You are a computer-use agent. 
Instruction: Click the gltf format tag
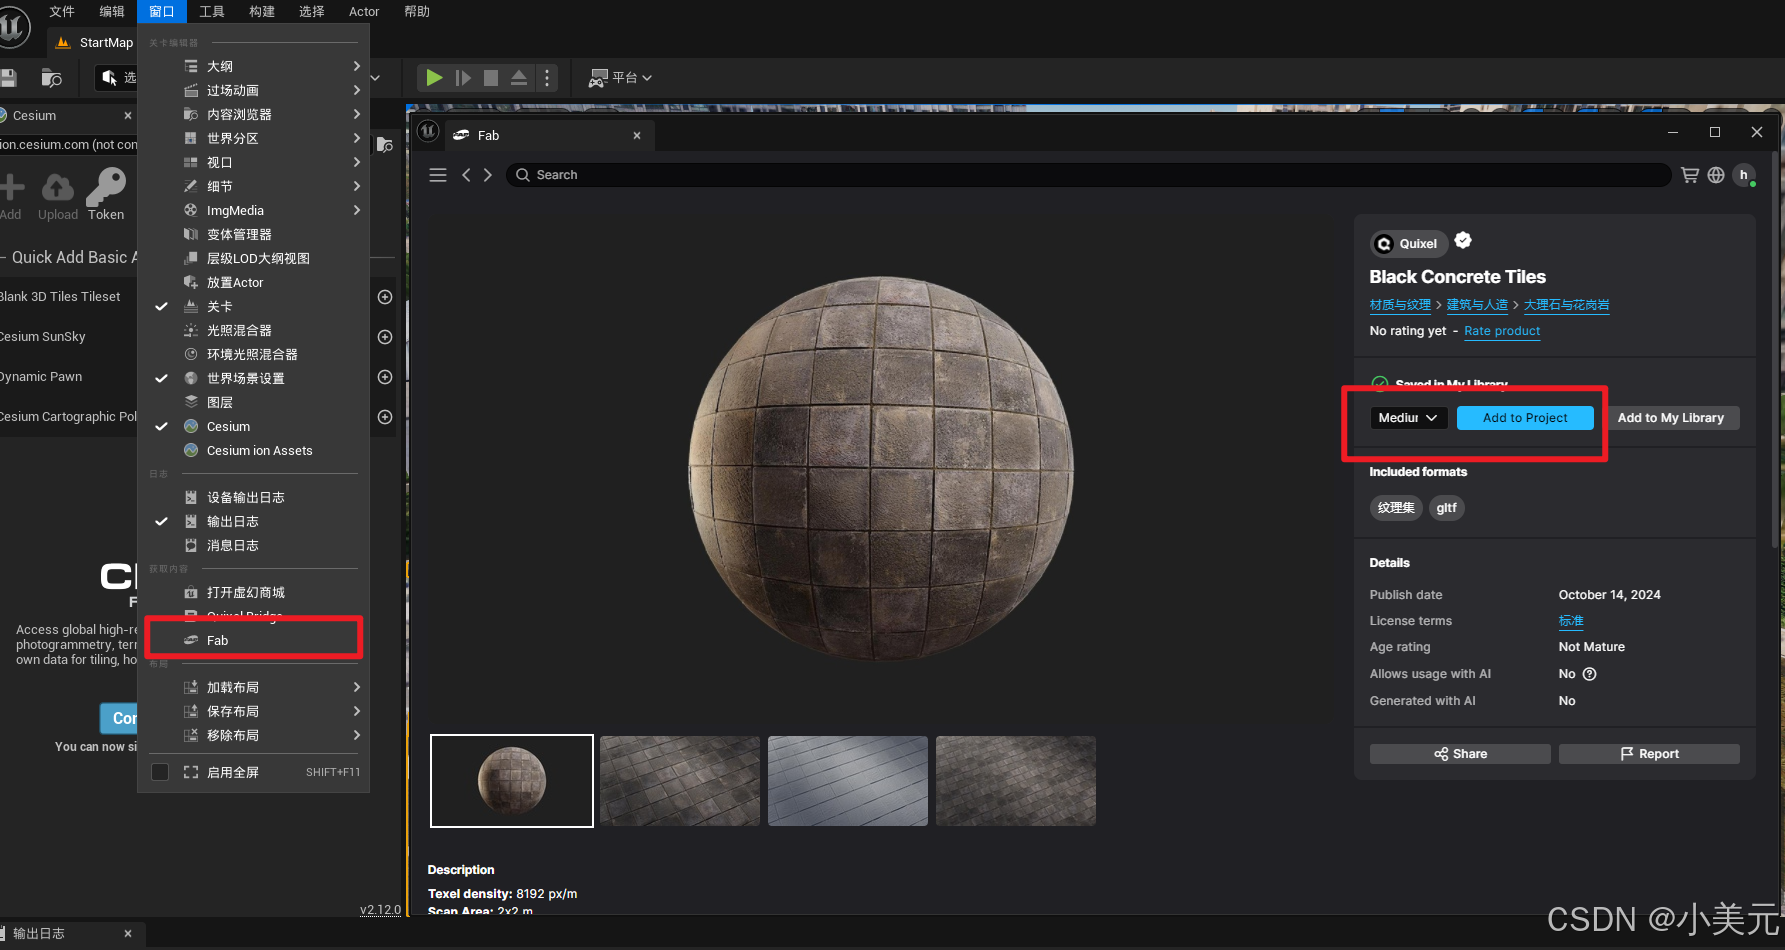pos(1446,508)
